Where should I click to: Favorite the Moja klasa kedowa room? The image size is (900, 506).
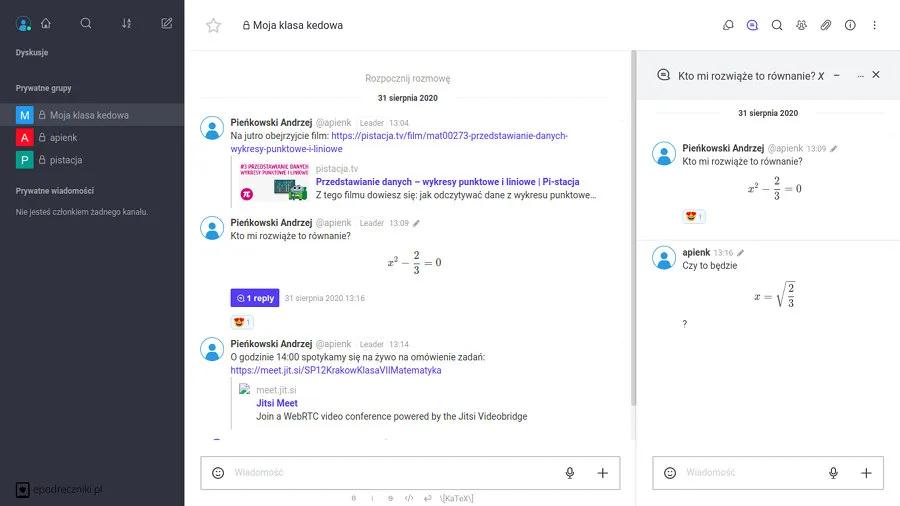(213, 26)
